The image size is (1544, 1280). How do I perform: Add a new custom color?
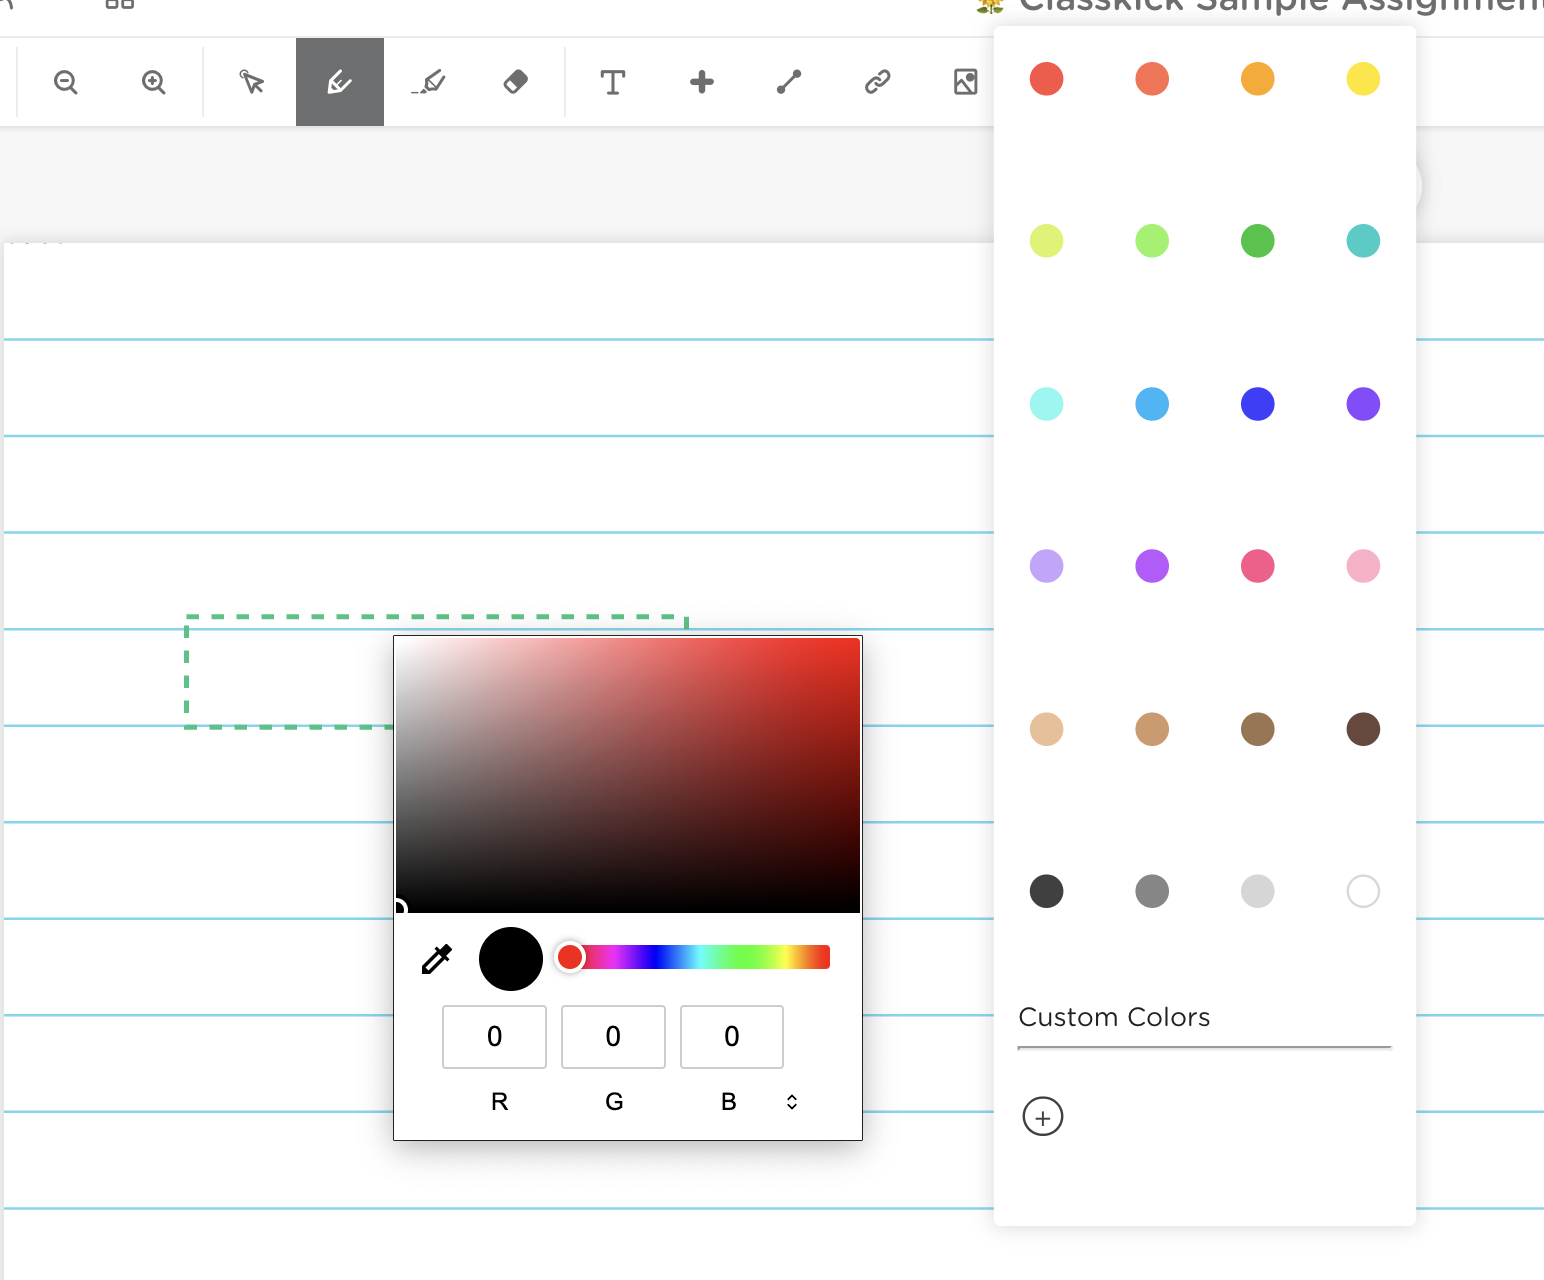(x=1043, y=1117)
